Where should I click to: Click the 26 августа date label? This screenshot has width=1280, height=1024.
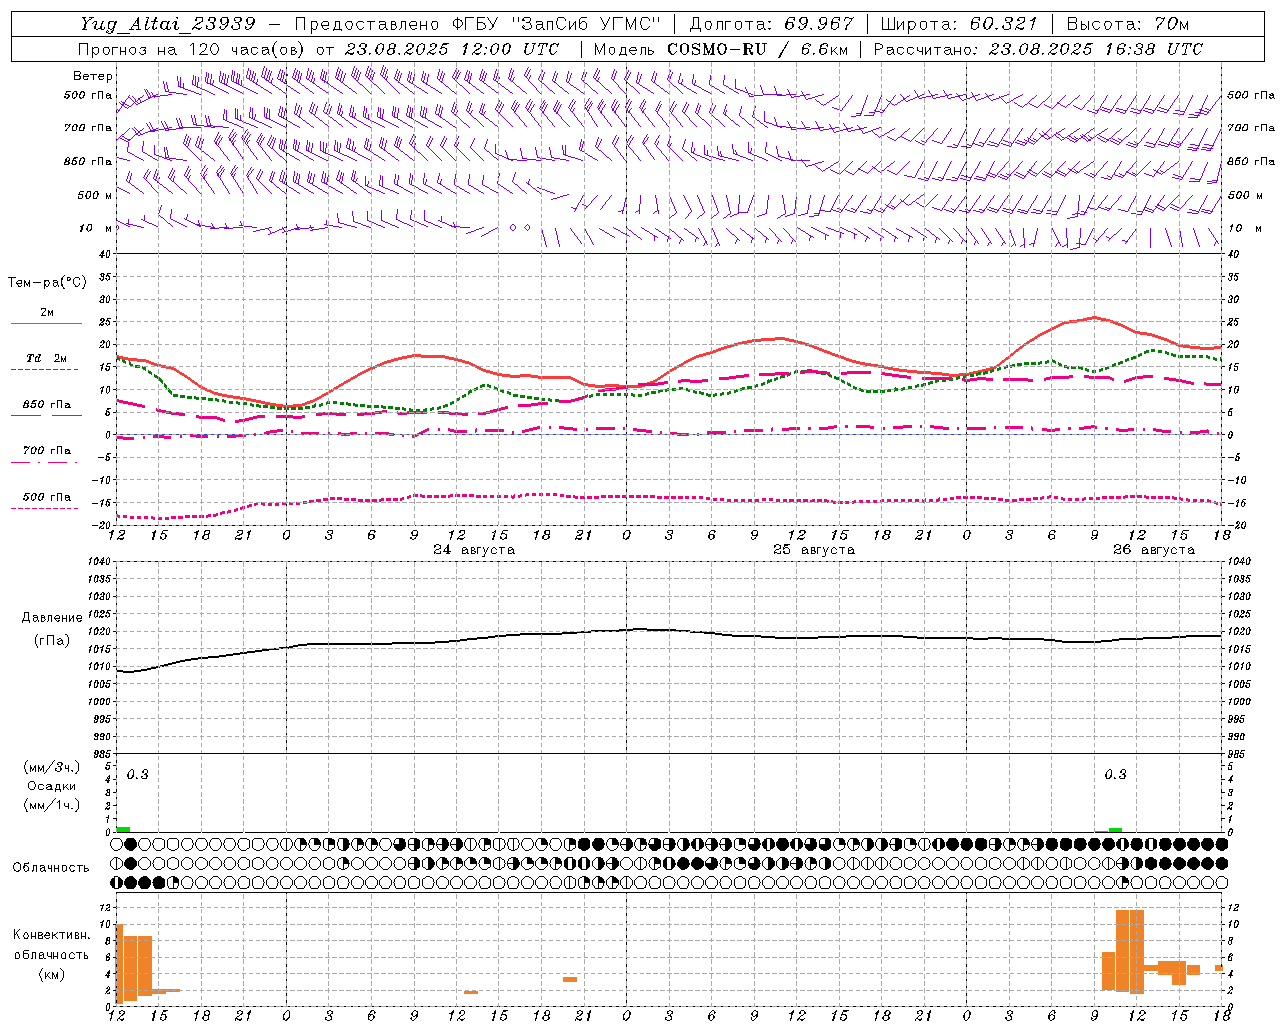click(x=1154, y=550)
